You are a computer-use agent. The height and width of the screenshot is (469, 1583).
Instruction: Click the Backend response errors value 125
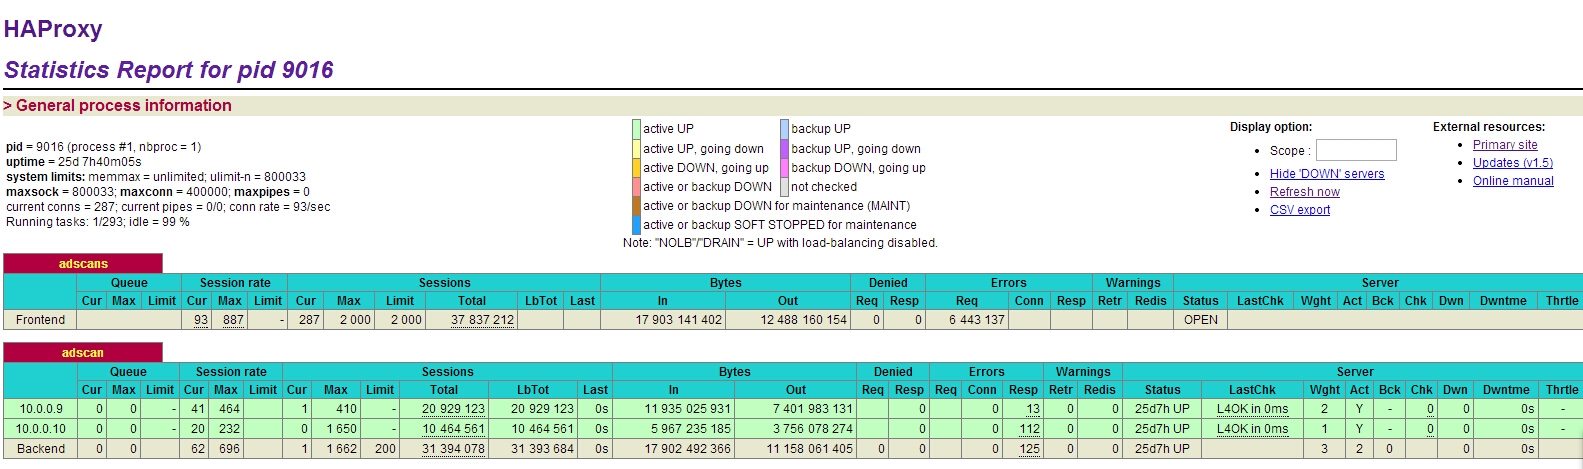(1030, 449)
